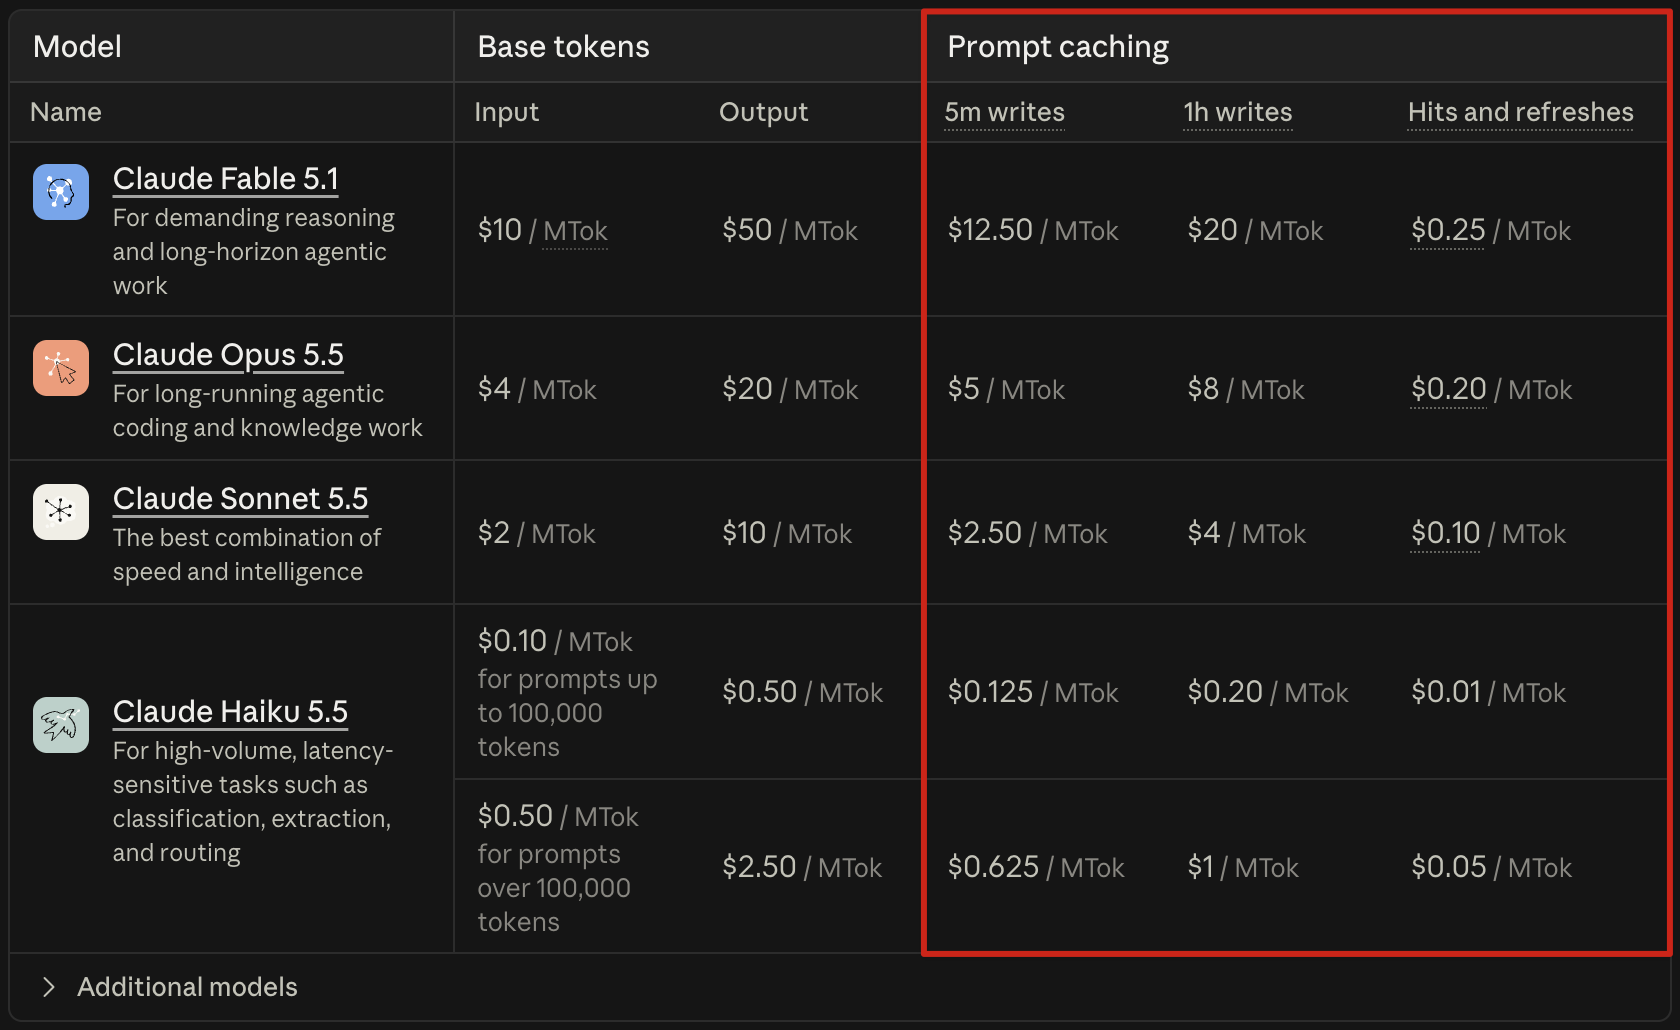The image size is (1680, 1030).
Task: Click the $1 / MTok 1h writes price
Action: point(1243,868)
